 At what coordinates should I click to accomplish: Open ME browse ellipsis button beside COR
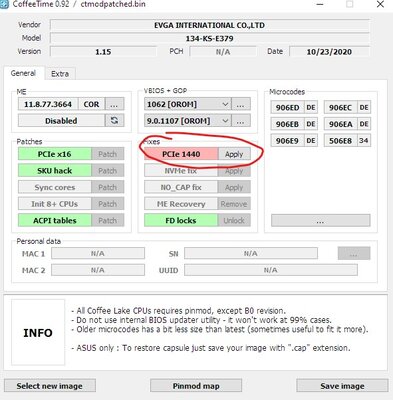tap(114, 104)
